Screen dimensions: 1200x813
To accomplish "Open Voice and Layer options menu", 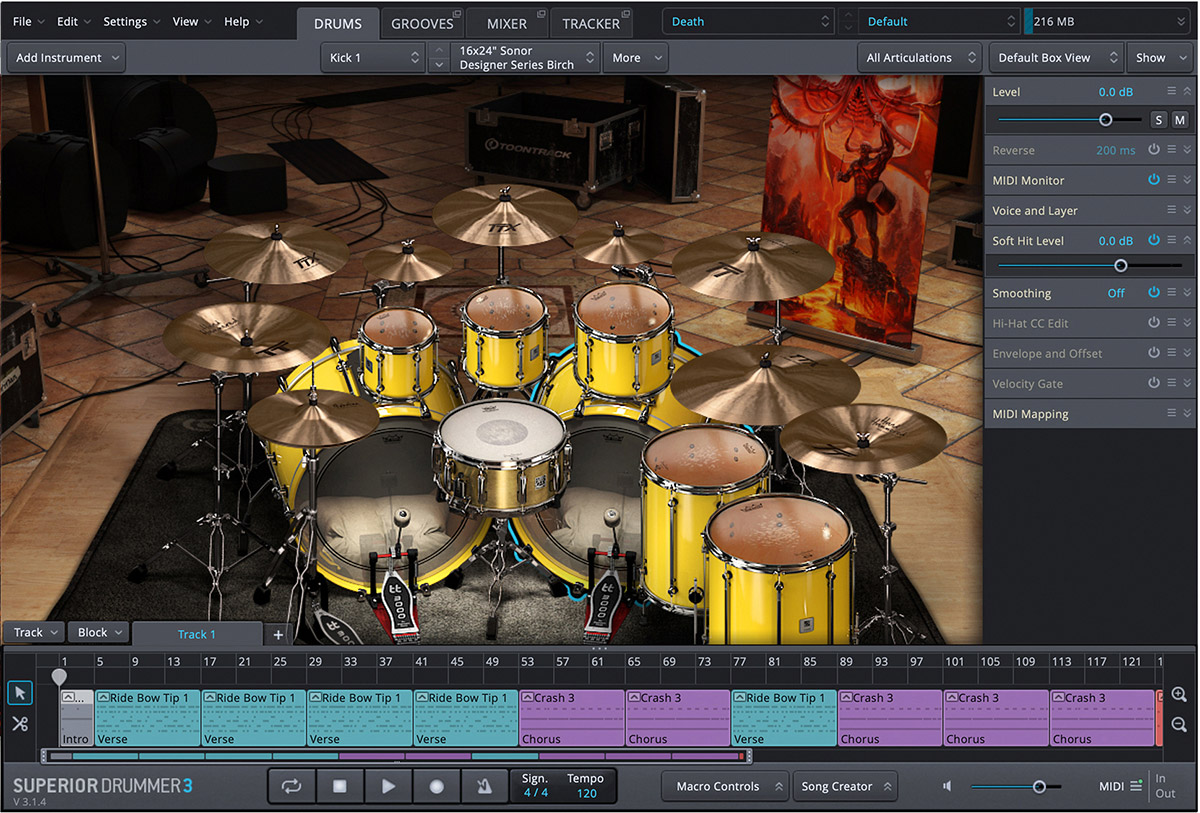I will (x=1172, y=210).
